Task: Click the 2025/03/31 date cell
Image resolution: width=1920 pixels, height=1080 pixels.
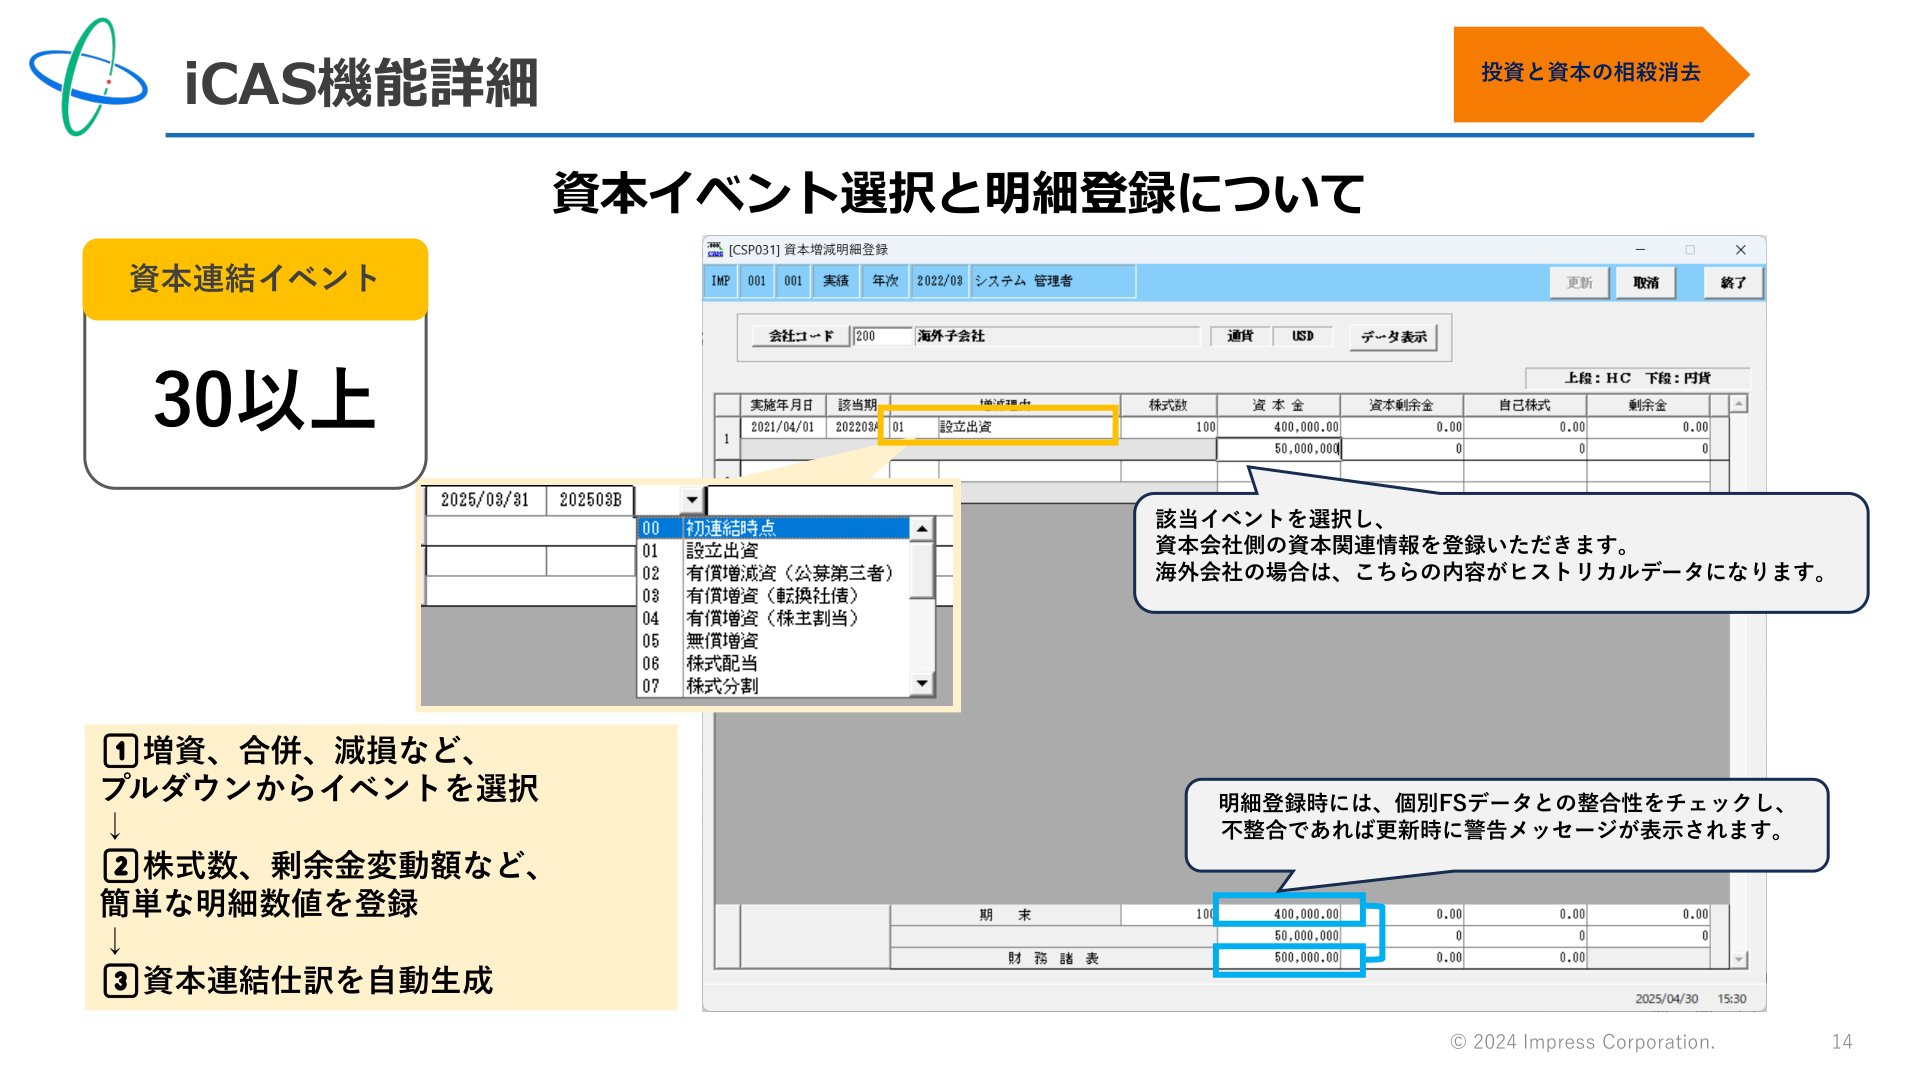Action: [x=485, y=500]
